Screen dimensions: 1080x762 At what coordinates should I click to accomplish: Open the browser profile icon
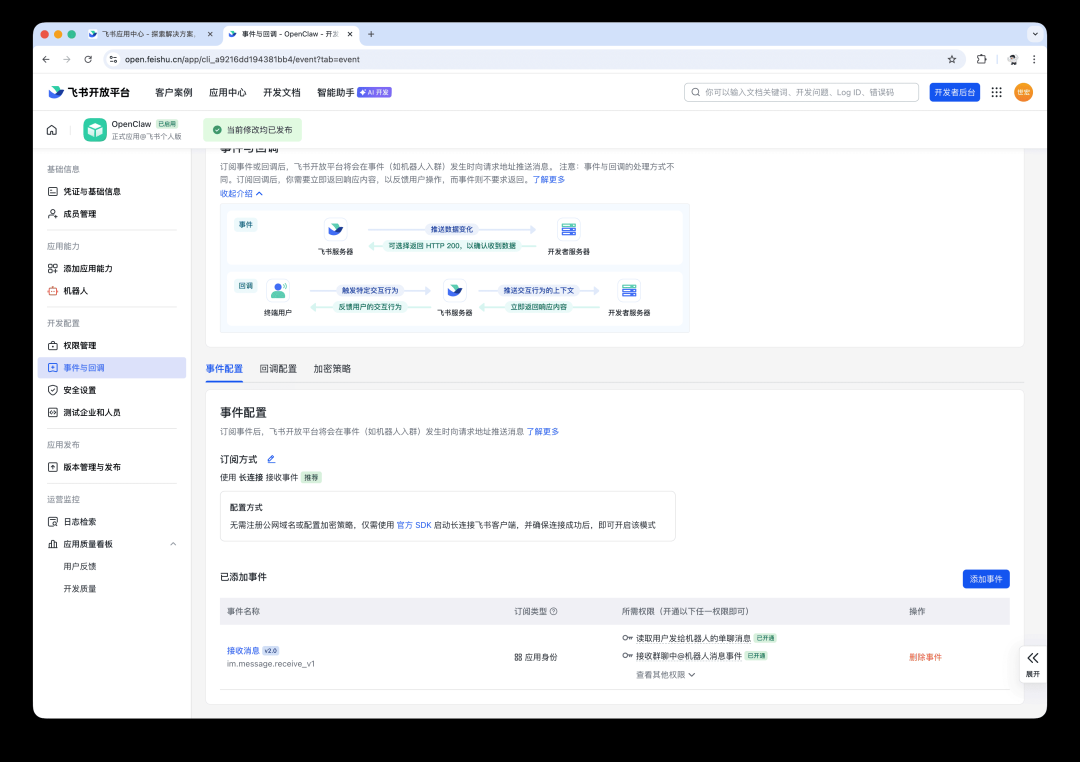(1012, 59)
